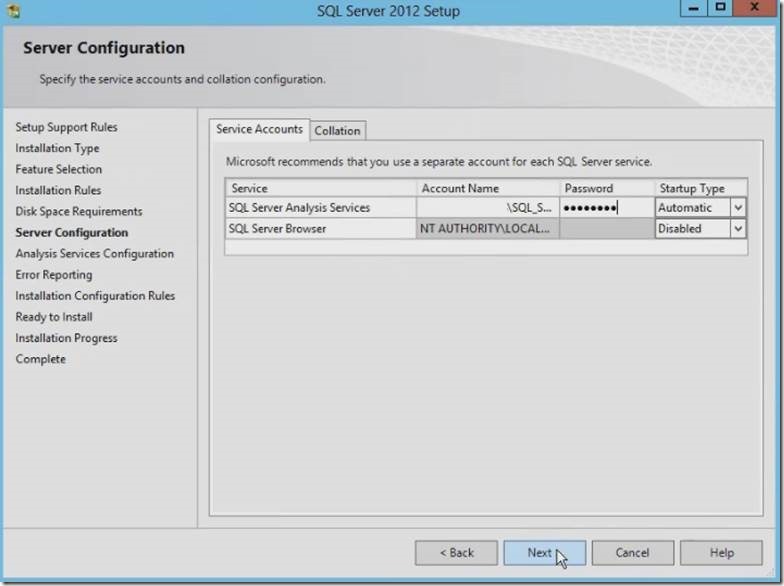Viewport: 784px width, 586px height.
Task: Cancel the SQL Server setup
Action: point(632,553)
